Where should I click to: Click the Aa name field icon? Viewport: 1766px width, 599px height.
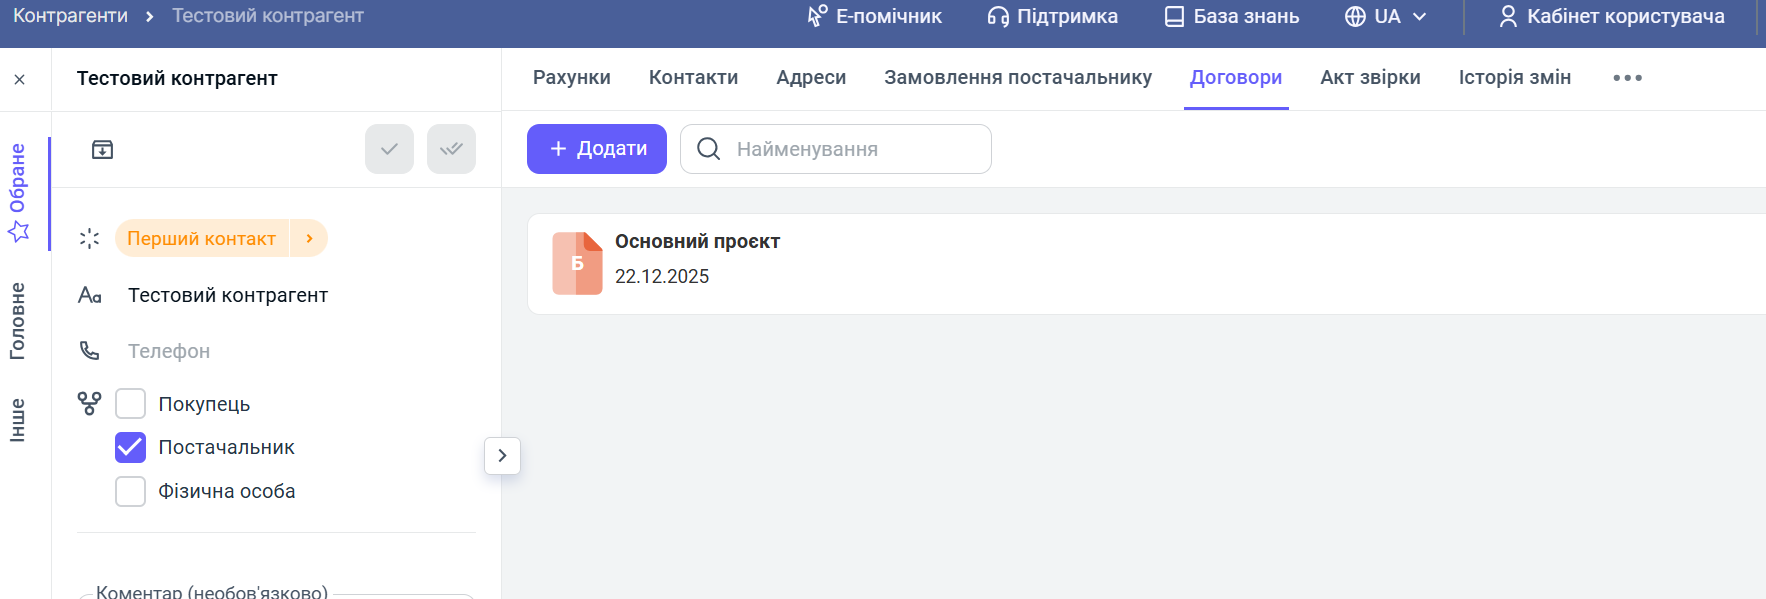point(90,295)
